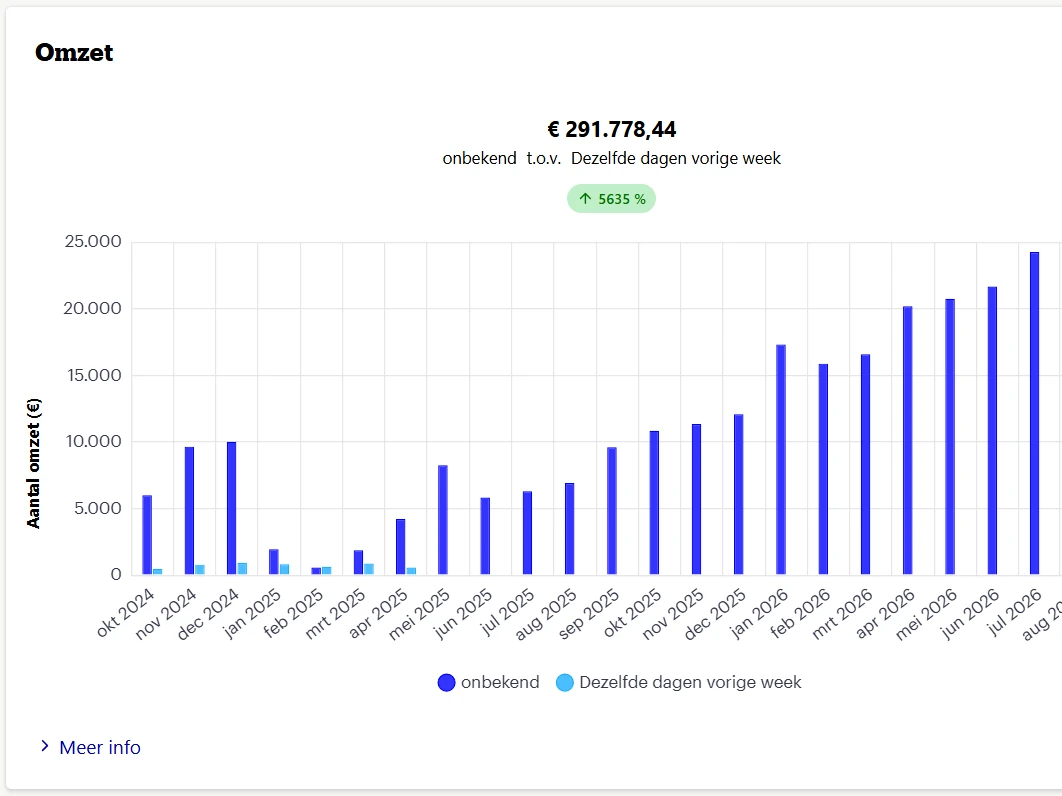Select the apr 2026 bar
The height and width of the screenshot is (796, 1062).
[908, 440]
